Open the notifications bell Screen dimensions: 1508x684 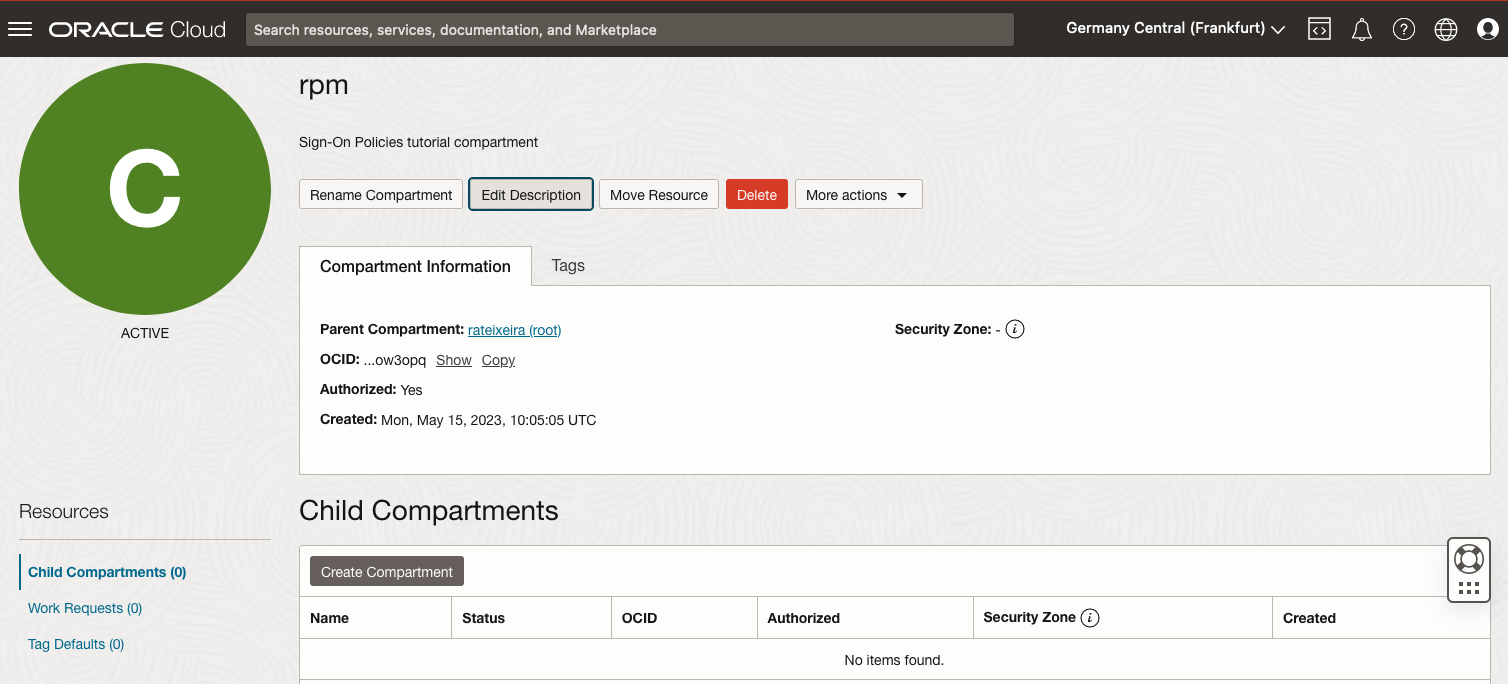point(1361,28)
